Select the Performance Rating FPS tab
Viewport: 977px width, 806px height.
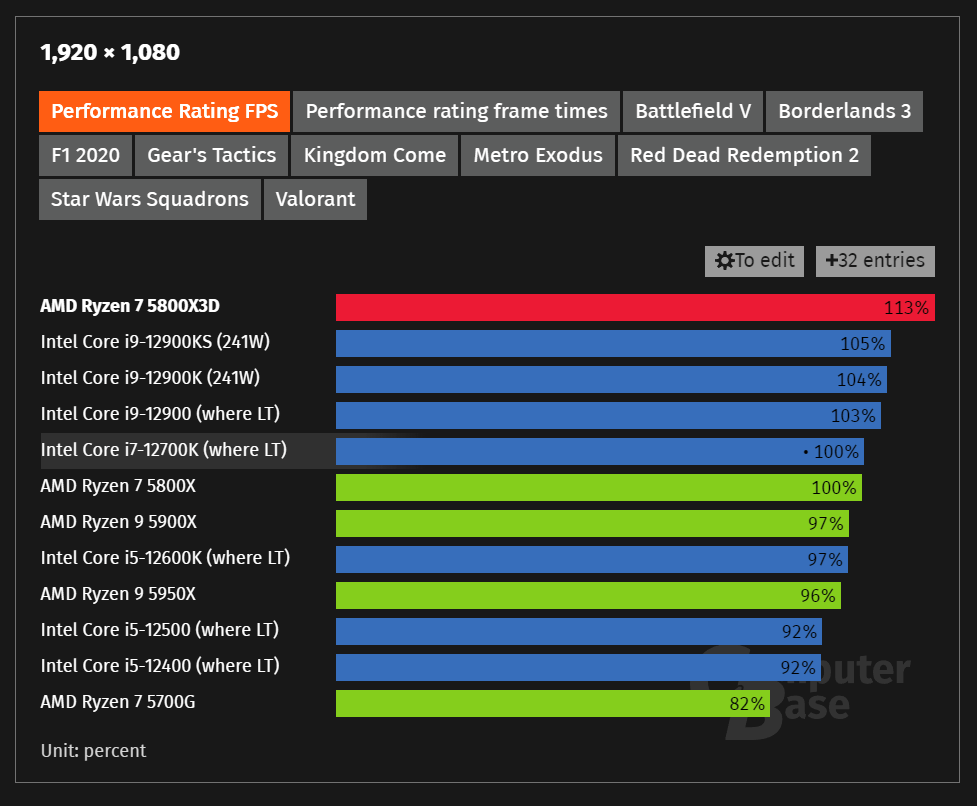[164, 111]
